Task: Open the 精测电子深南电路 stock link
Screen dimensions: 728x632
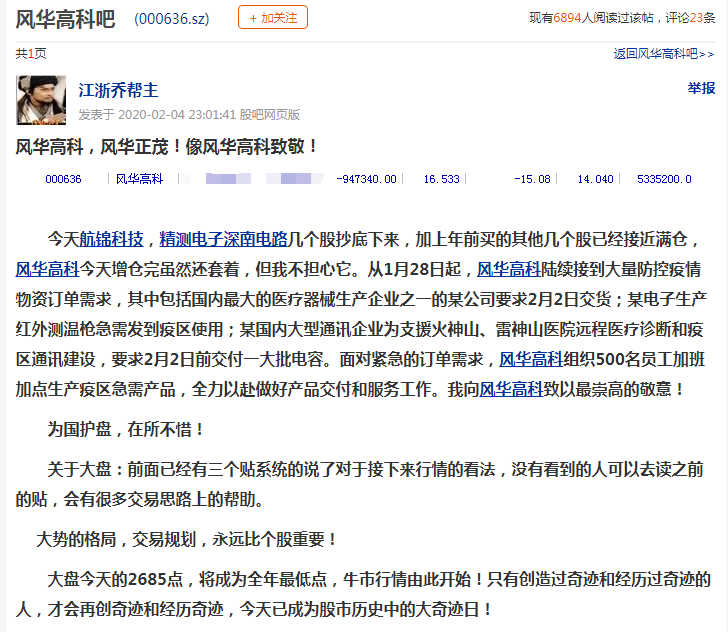Action: [223, 240]
